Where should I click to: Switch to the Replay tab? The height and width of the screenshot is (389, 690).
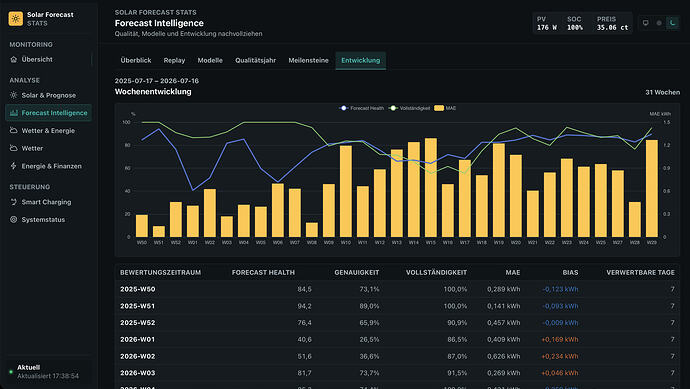point(174,60)
